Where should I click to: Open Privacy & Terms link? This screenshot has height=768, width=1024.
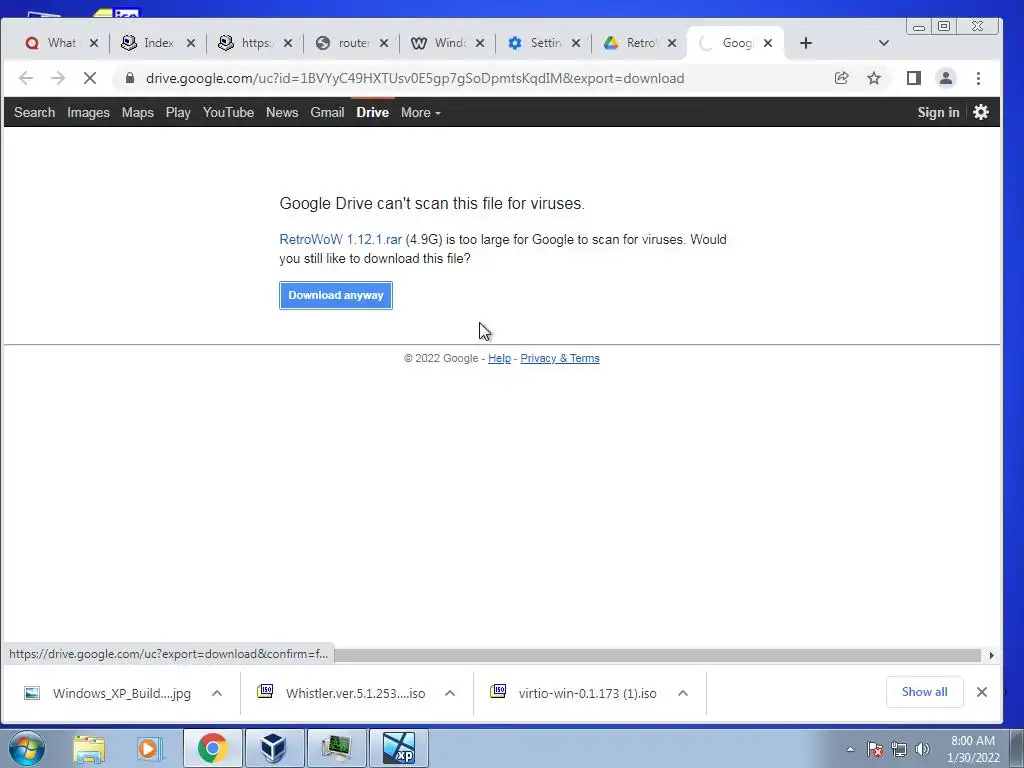coord(560,358)
